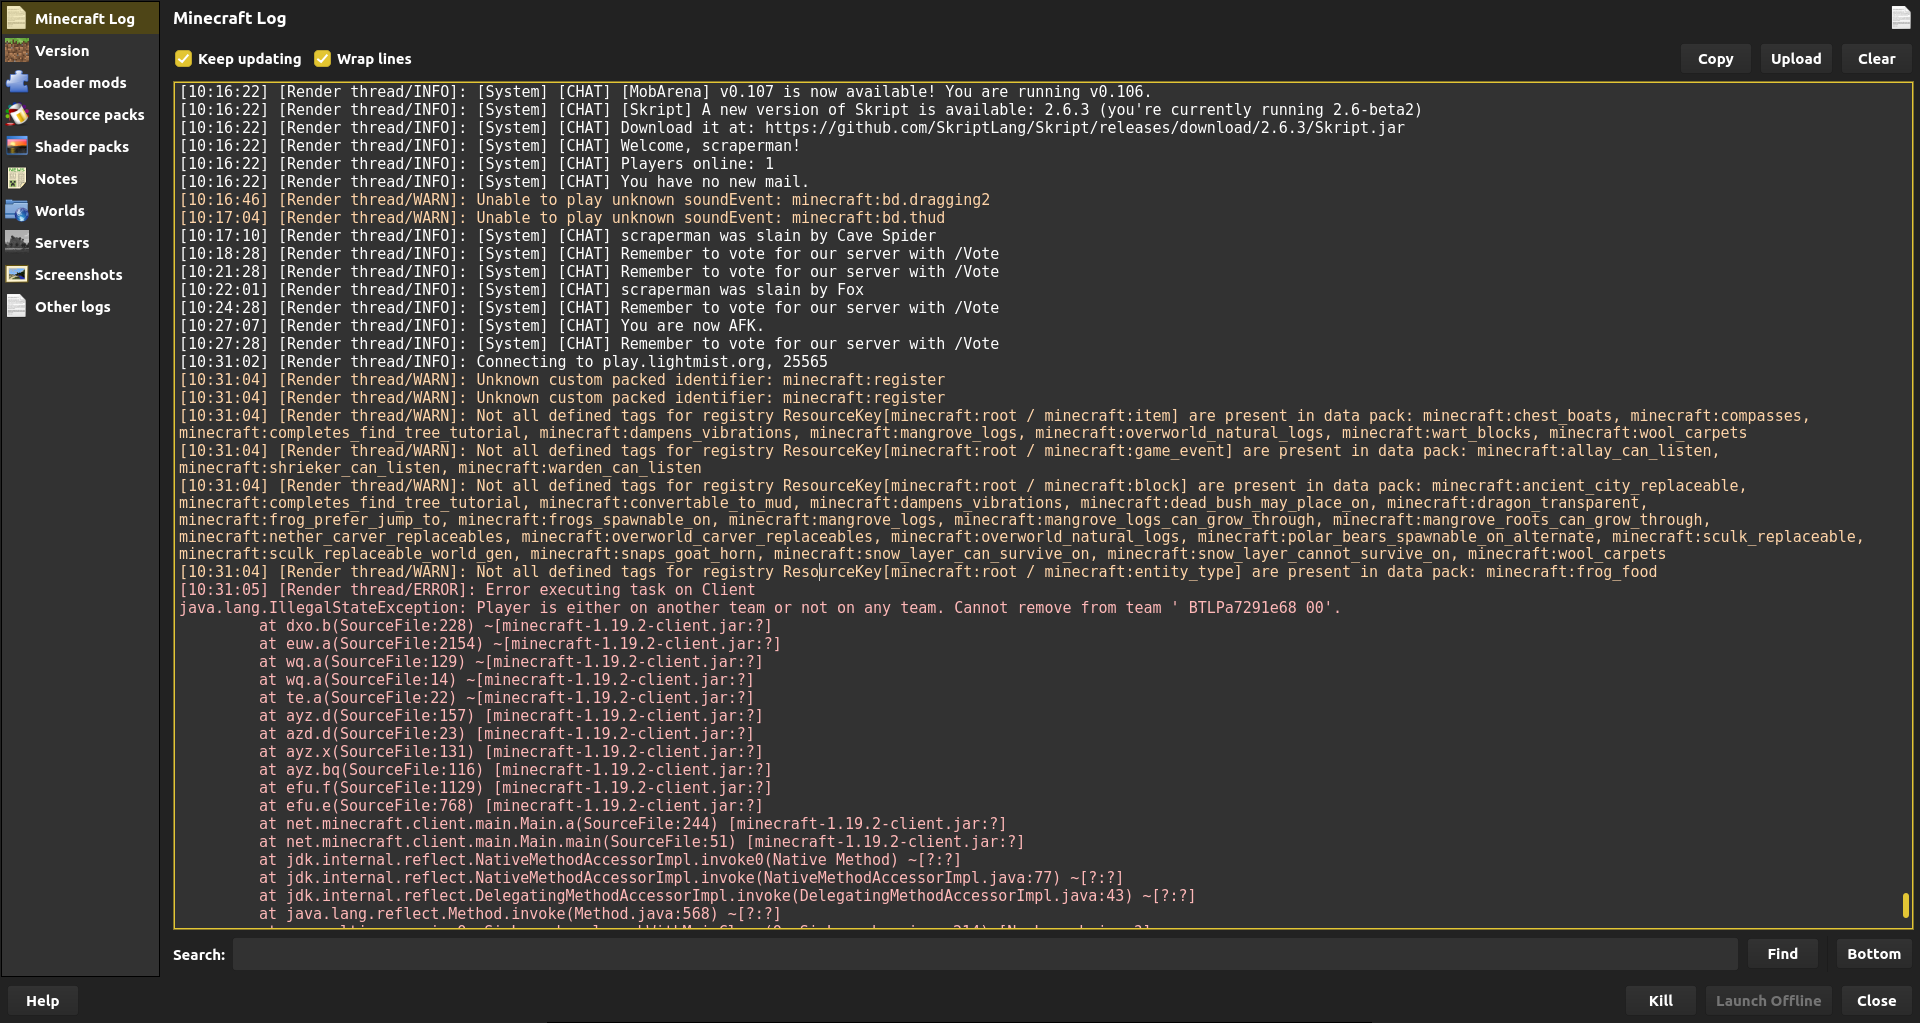The image size is (1920, 1023).
Task: Click the Skript.jar download URL line
Action: (792, 128)
